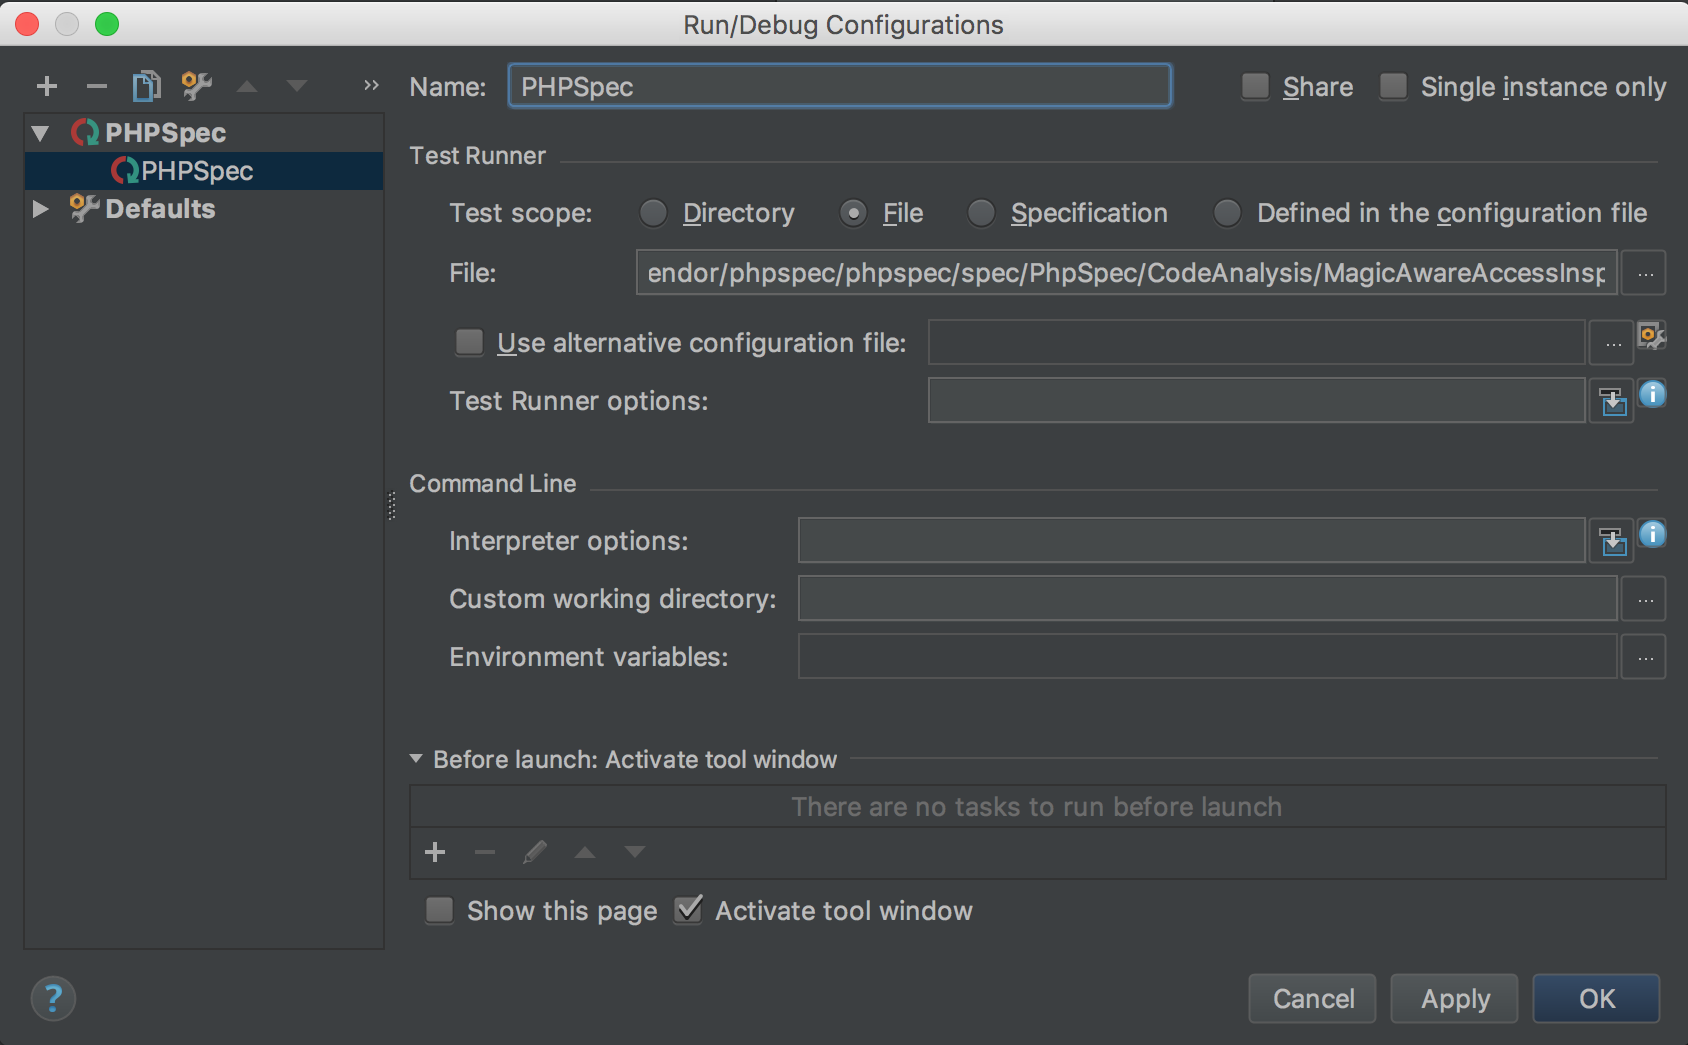Viewport: 1688px width, 1045px height.
Task: Check Use alternative configuration file
Action: 469,343
